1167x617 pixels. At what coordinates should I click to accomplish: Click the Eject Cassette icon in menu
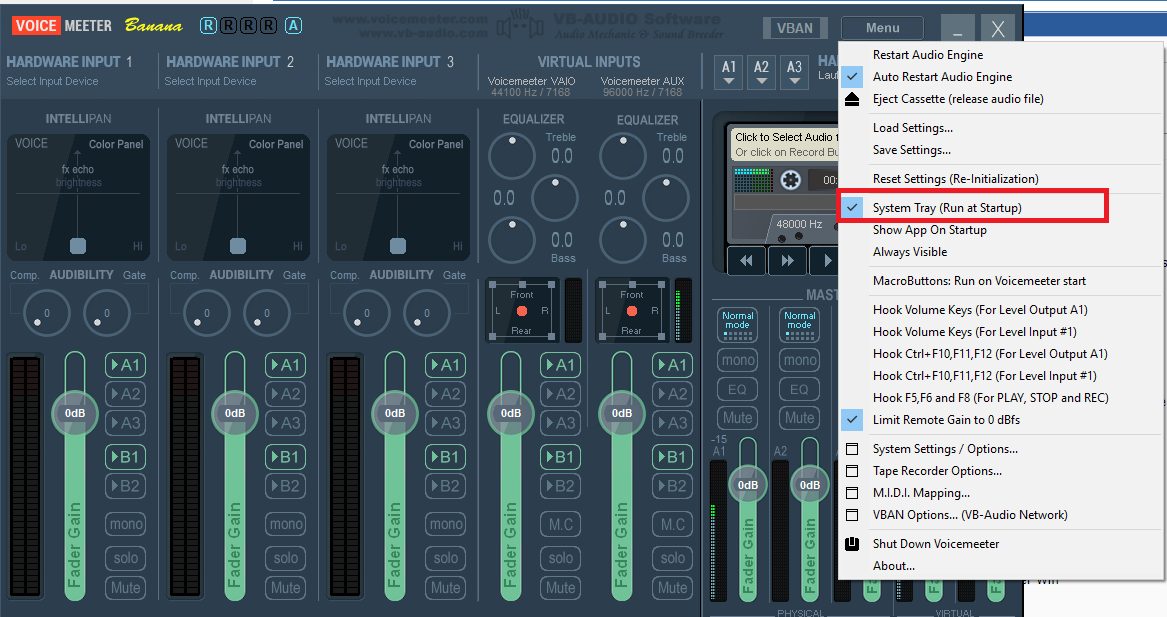point(852,99)
